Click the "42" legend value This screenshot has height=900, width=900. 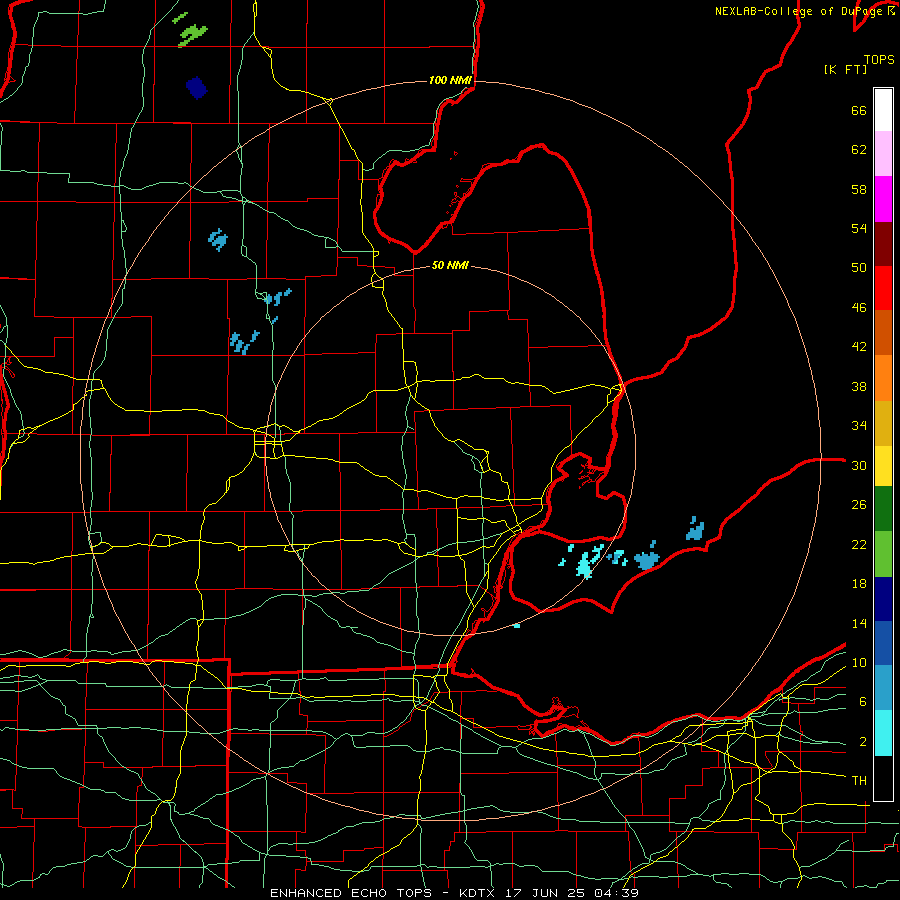(x=859, y=347)
